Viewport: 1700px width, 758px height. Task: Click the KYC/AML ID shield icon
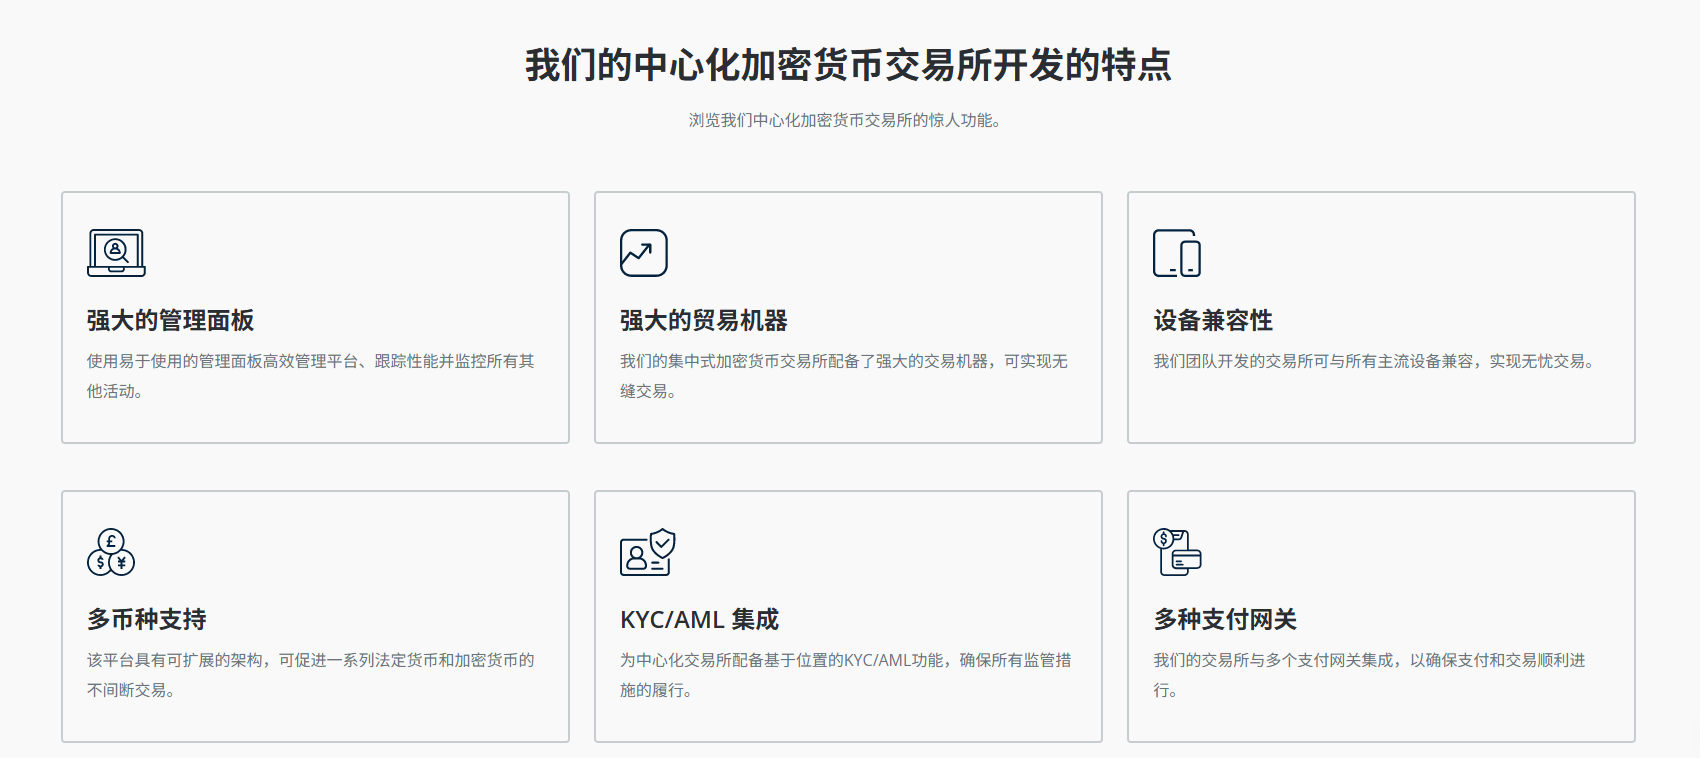coord(647,552)
